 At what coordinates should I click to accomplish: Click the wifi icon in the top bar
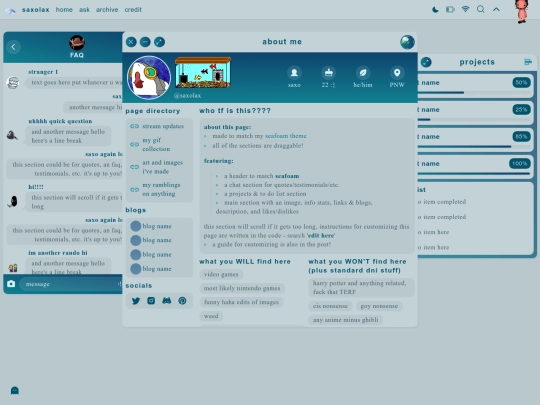[465, 9]
